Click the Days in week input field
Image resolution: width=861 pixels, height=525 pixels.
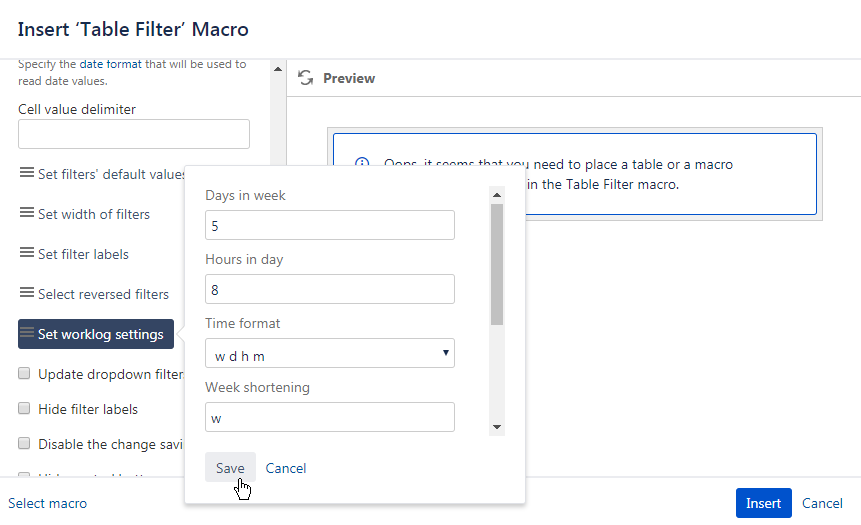point(329,226)
